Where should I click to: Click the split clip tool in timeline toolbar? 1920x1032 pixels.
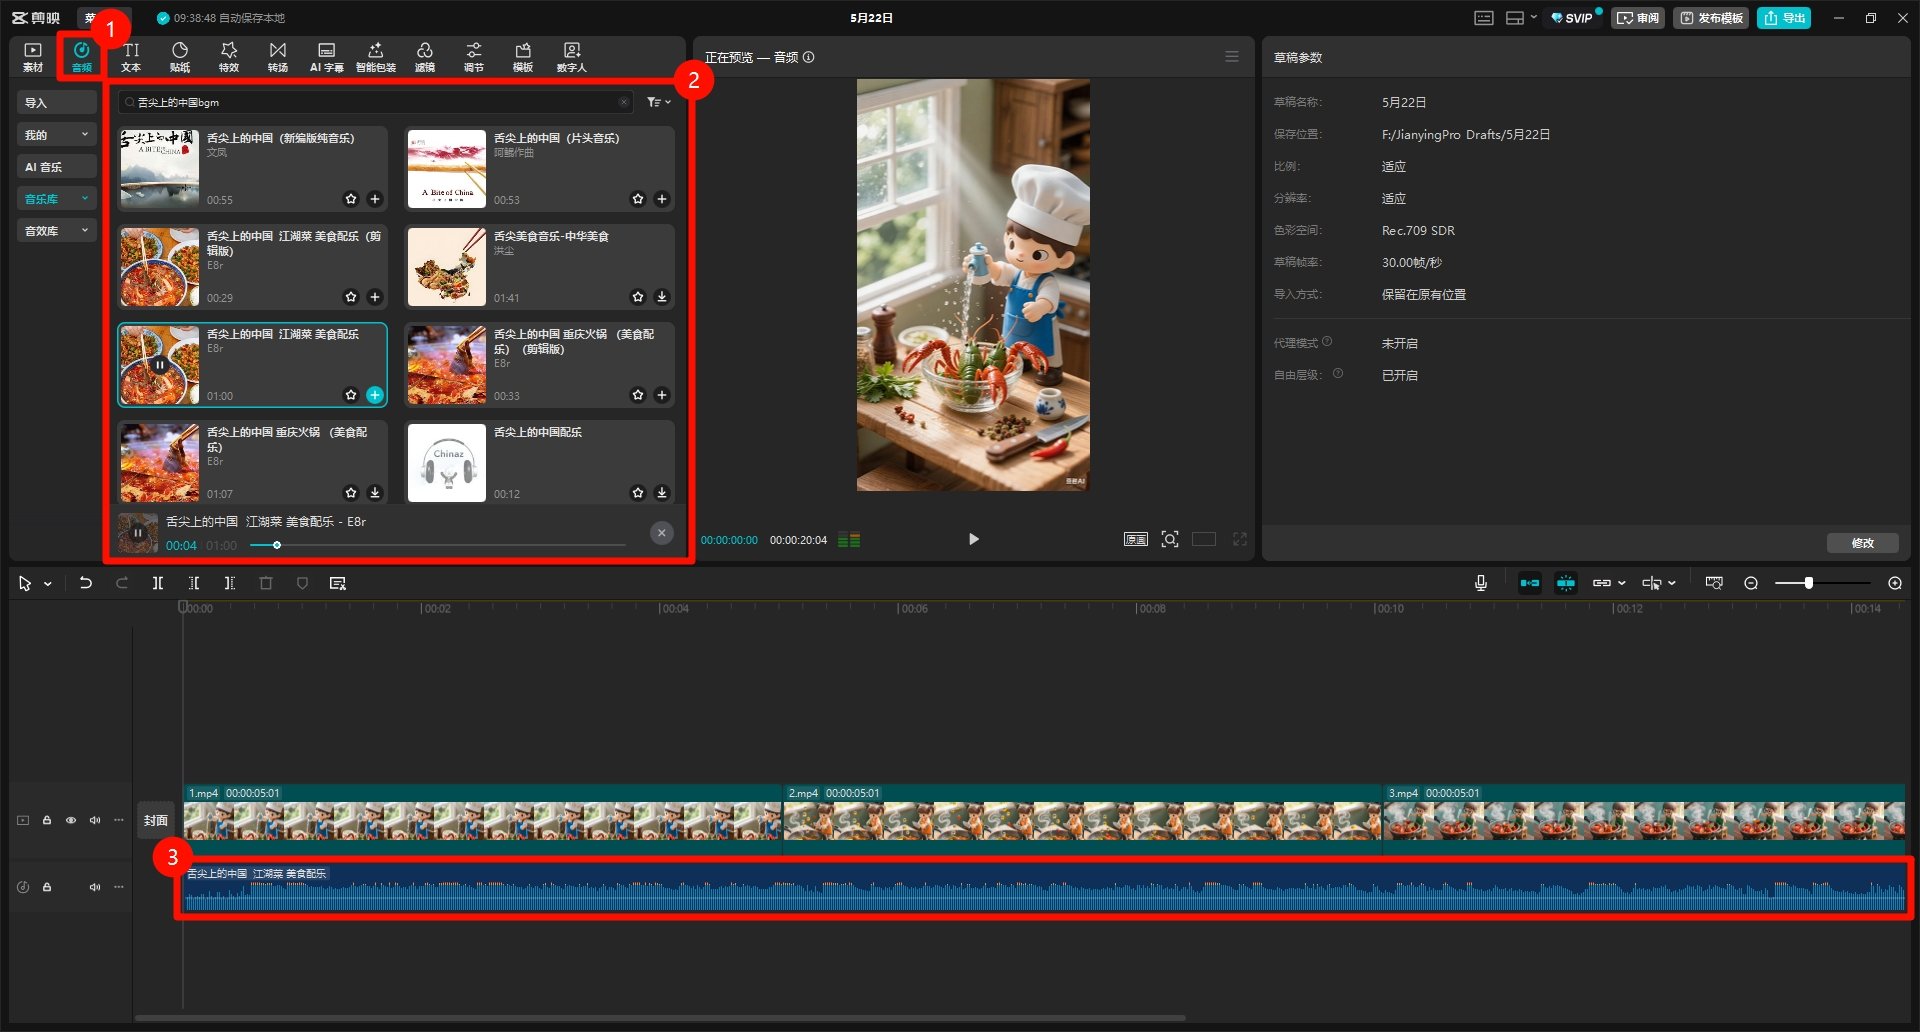pyautogui.click(x=158, y=583)
